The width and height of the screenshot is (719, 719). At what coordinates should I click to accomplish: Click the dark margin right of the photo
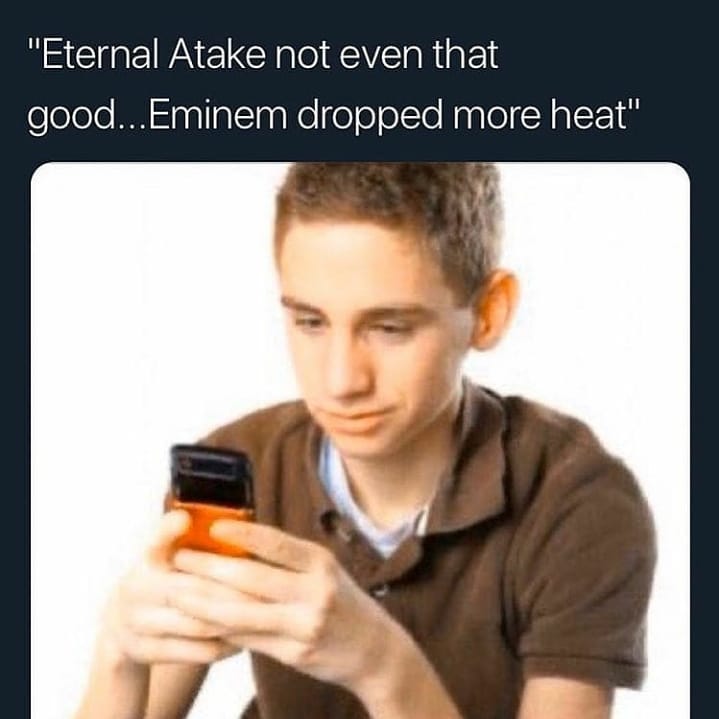(x=705, y=440)
